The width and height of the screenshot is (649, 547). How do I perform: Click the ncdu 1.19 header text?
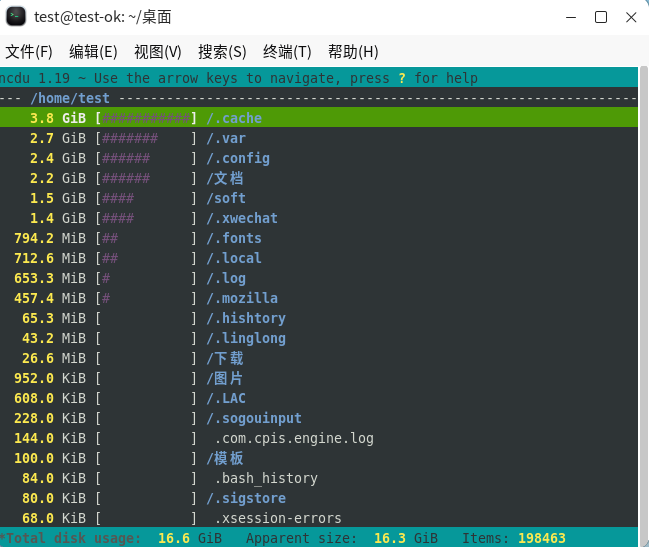(35, 78)
